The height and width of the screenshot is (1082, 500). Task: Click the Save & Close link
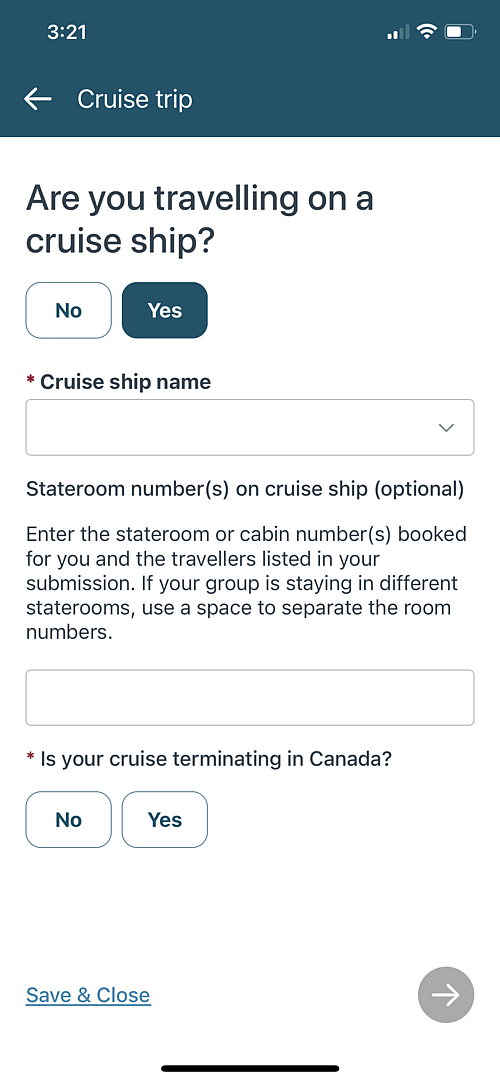[x=88, y=995]
